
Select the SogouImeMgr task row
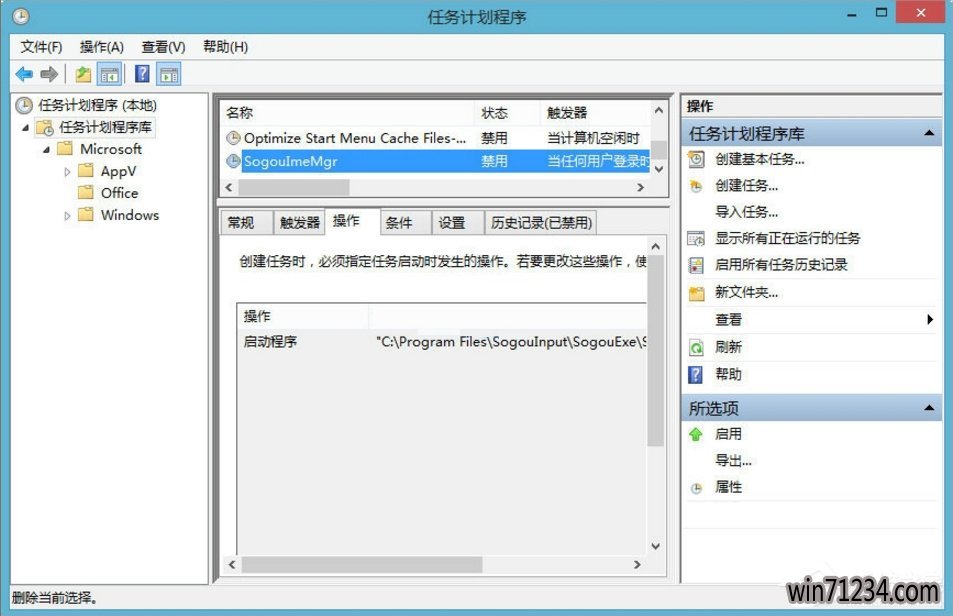[436, 161]
